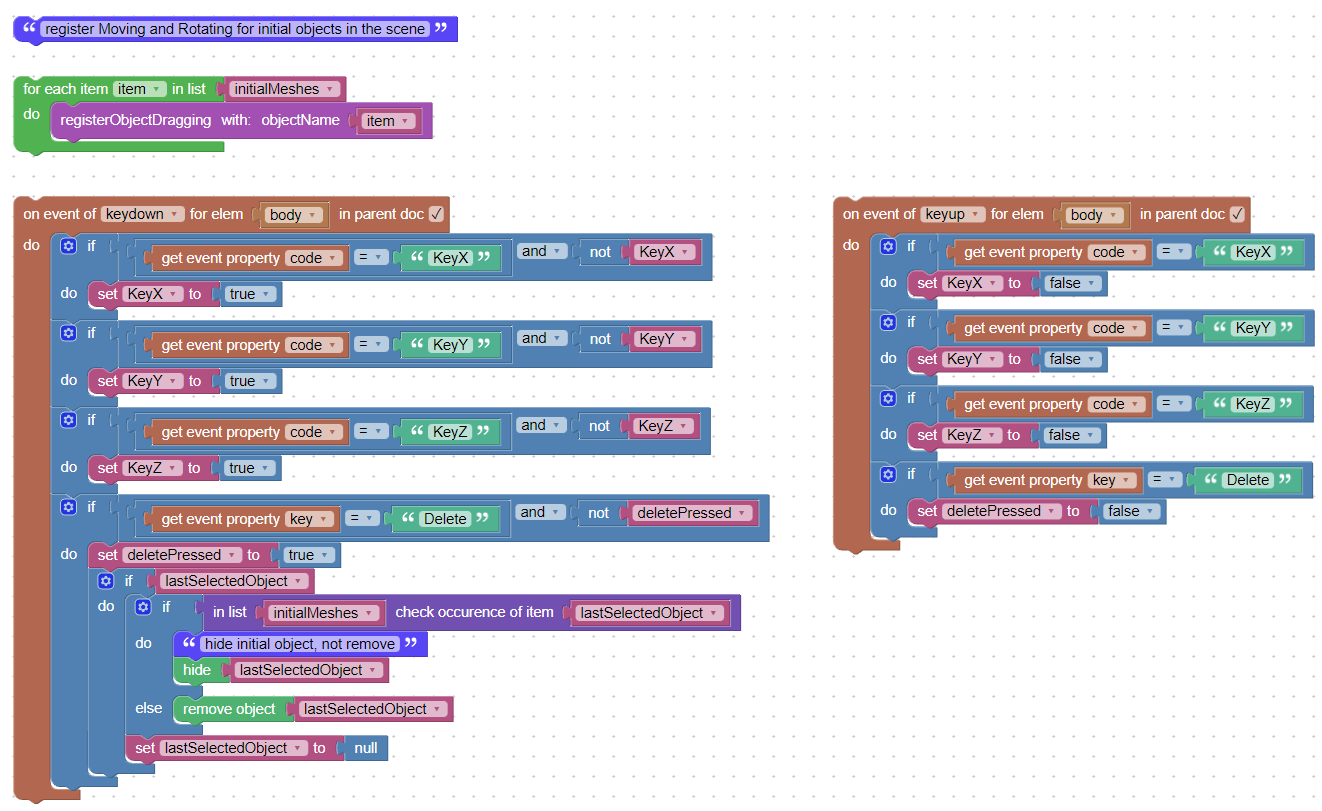
Task: Open gear settings of keyup KeyY if block
Action: click(888, 321)
